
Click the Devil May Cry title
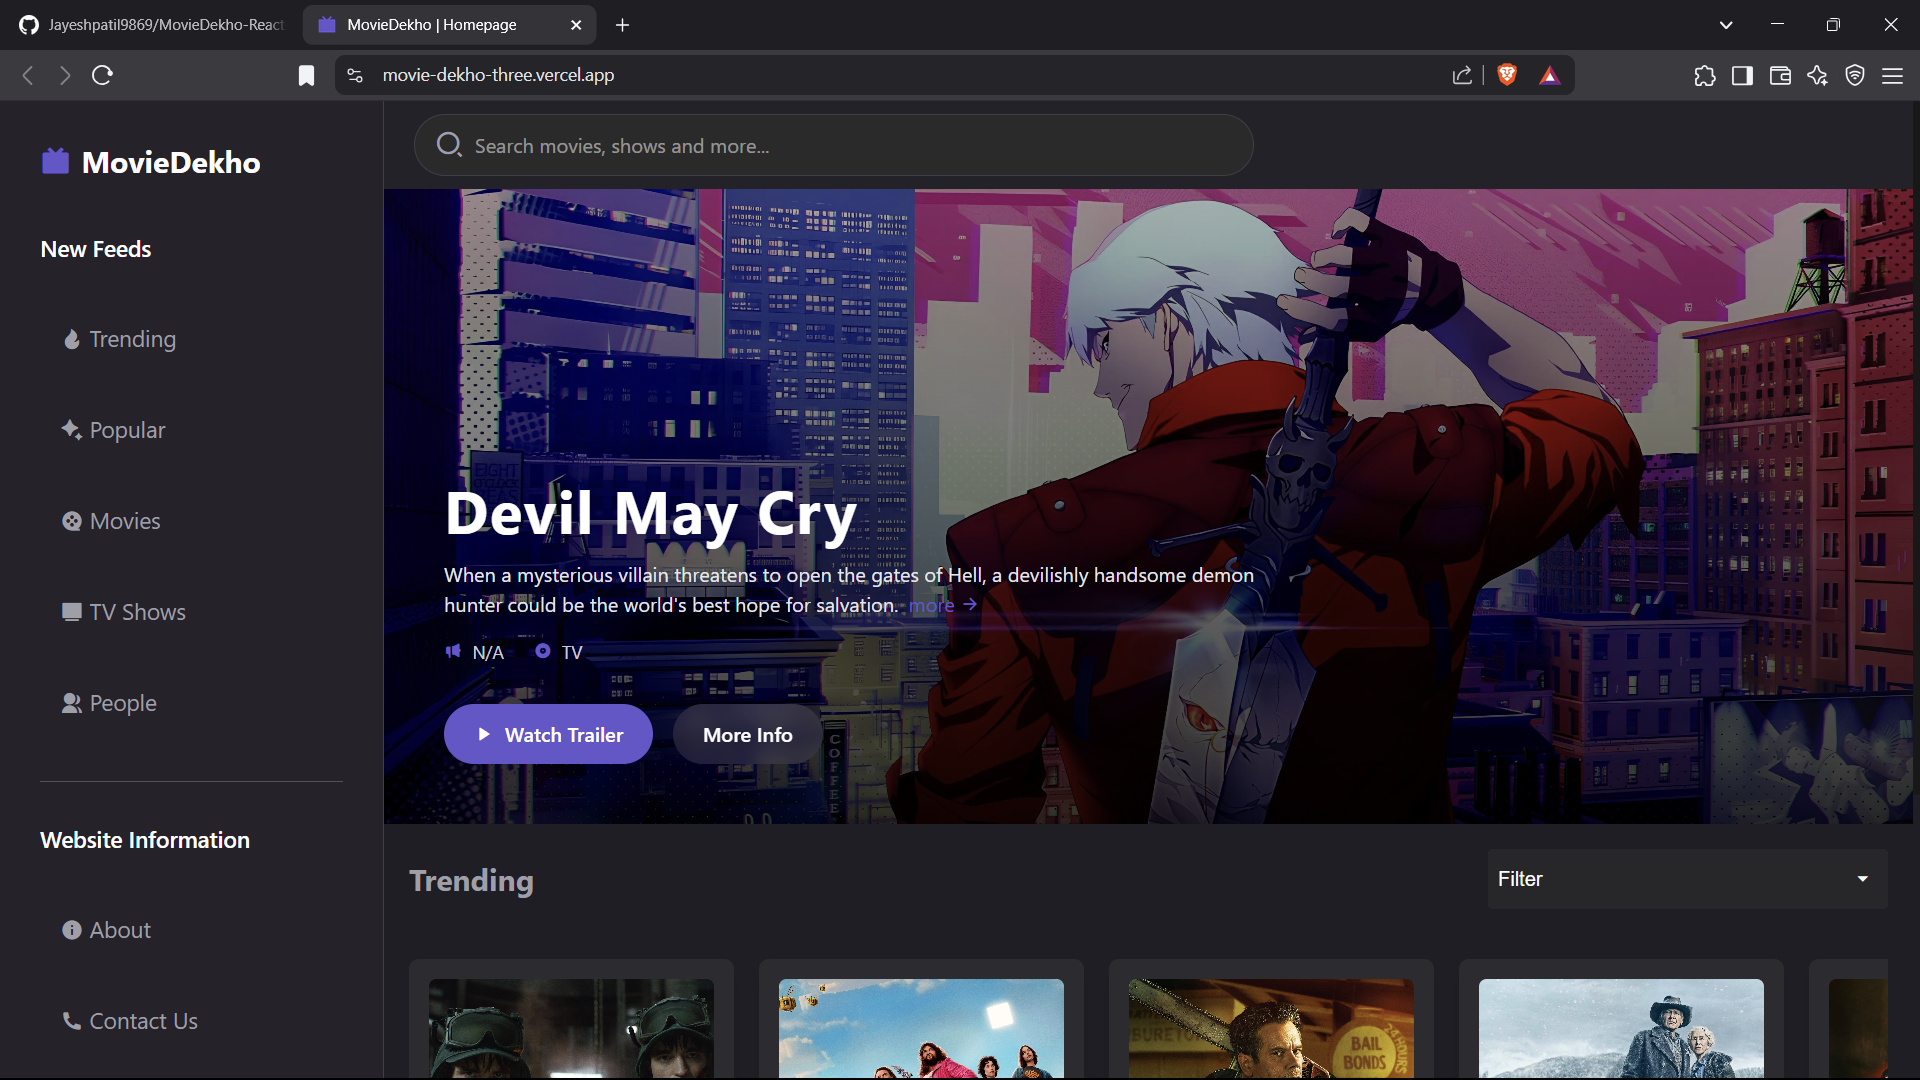coord(651,514)
